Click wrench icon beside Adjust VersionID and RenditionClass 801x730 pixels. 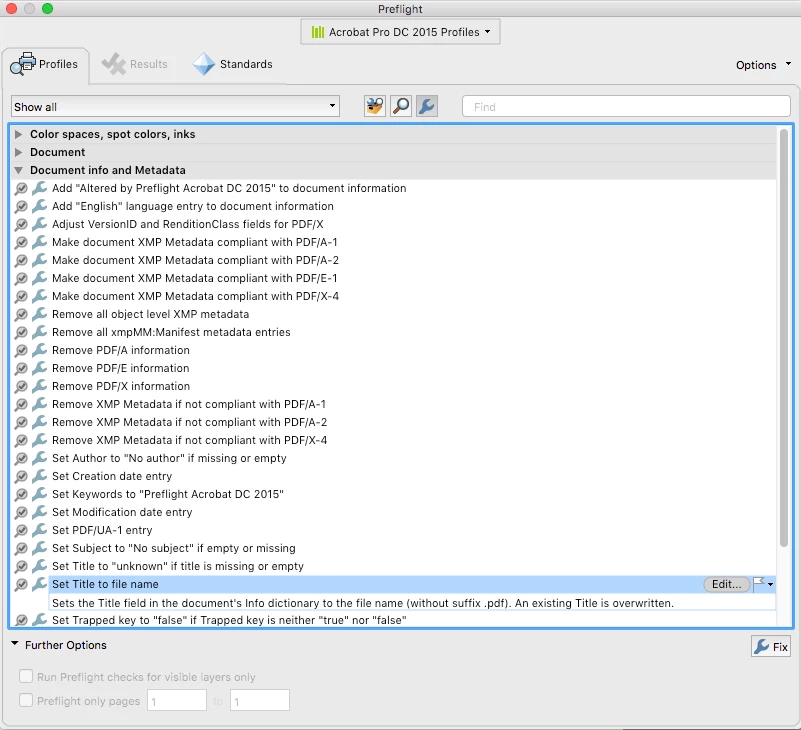coord(39,224)
